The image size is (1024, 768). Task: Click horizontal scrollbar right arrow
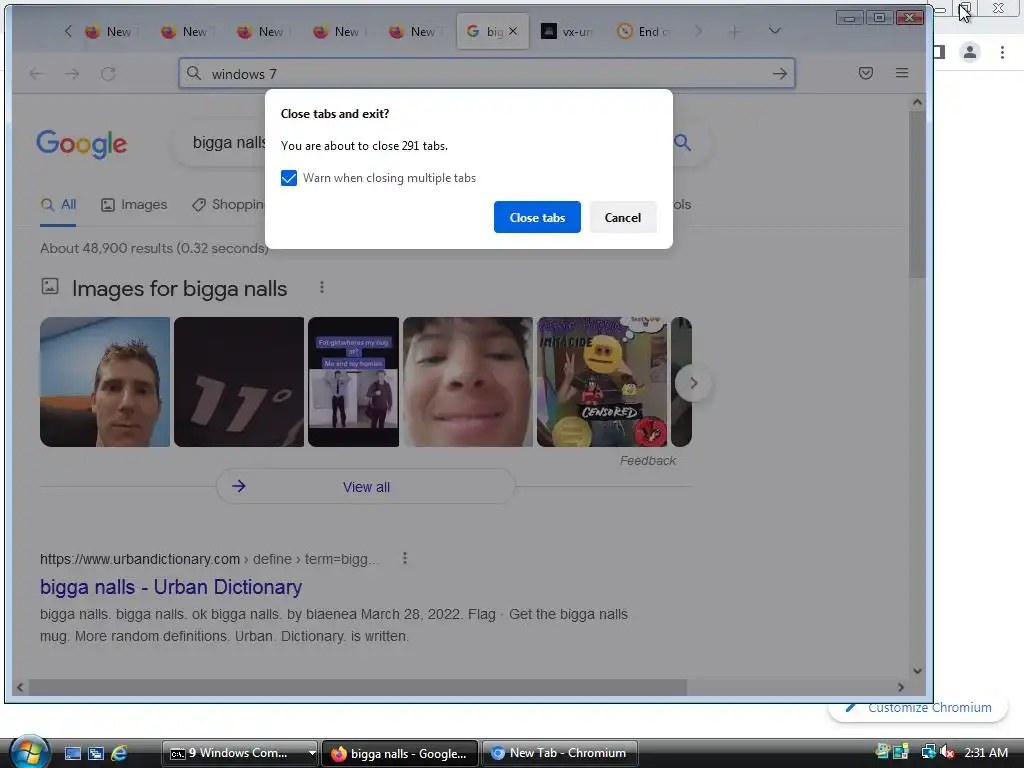click(x=901, y=688)
